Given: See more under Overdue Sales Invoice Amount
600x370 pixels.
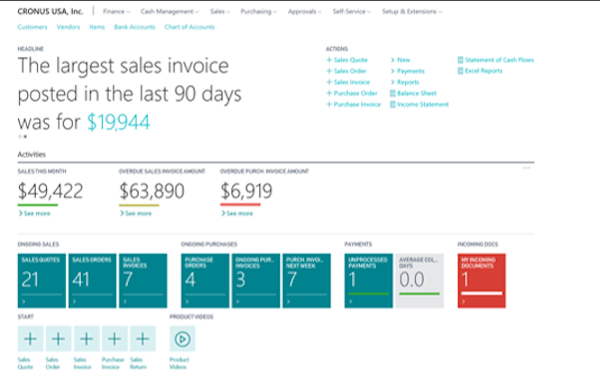Looking at the screenshot, I should pyautogui.click(x=135, y=213).
